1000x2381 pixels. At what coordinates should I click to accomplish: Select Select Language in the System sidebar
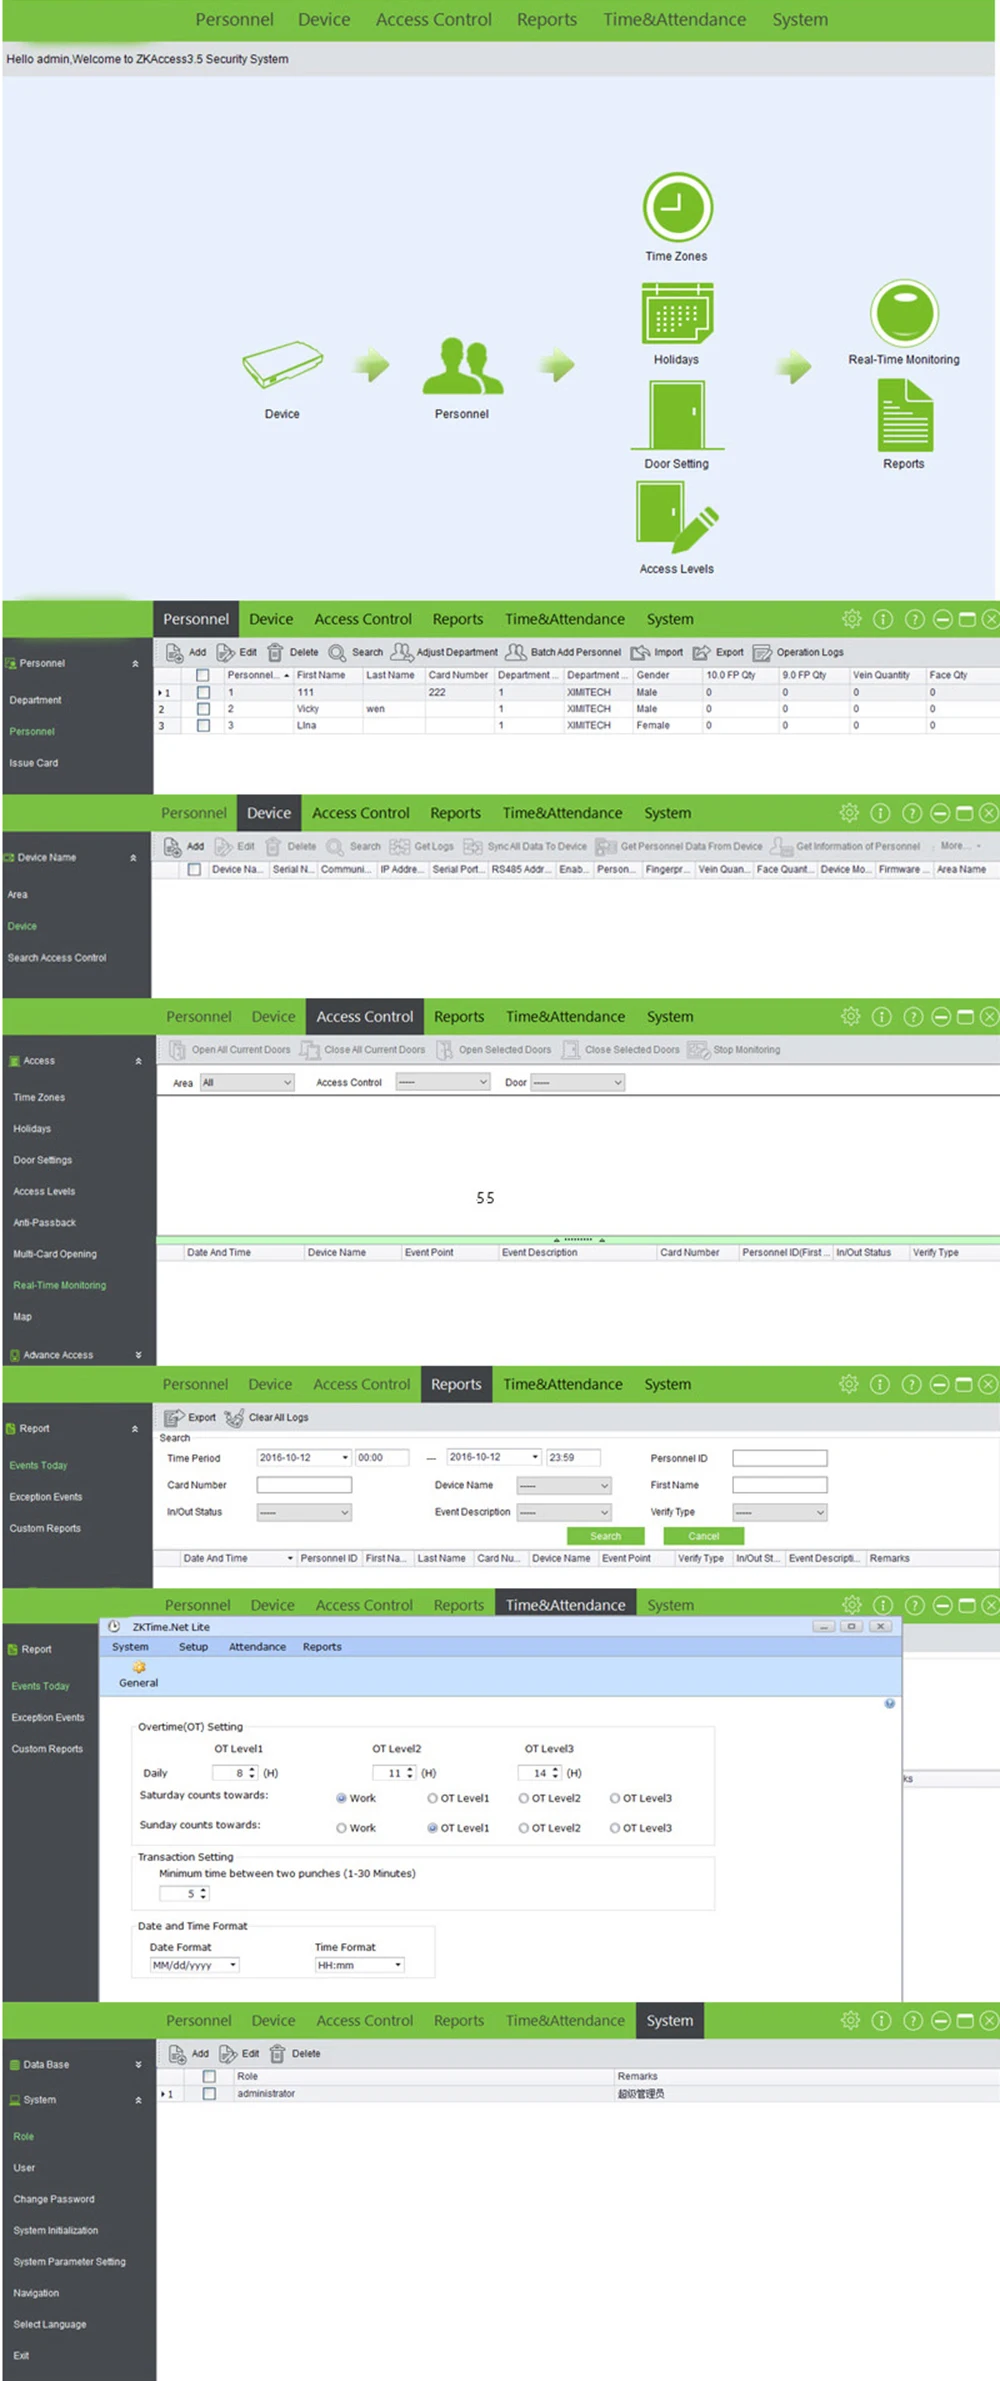[x=50, y=2324]
